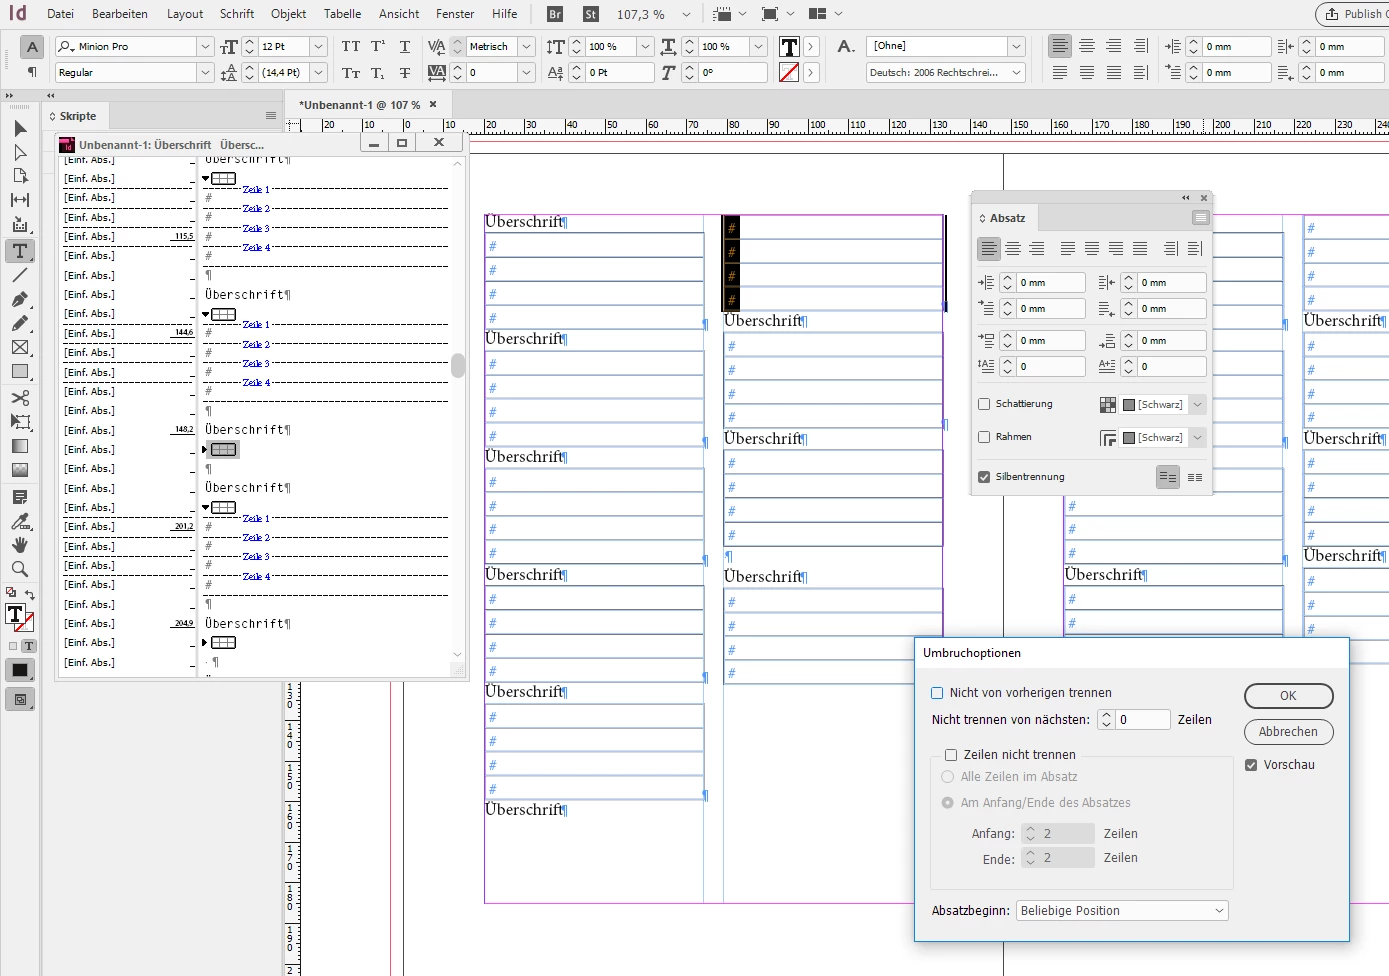Open Metrisch kerning dropdown
Screen dimensions: 1389x976
pos(527,47)
